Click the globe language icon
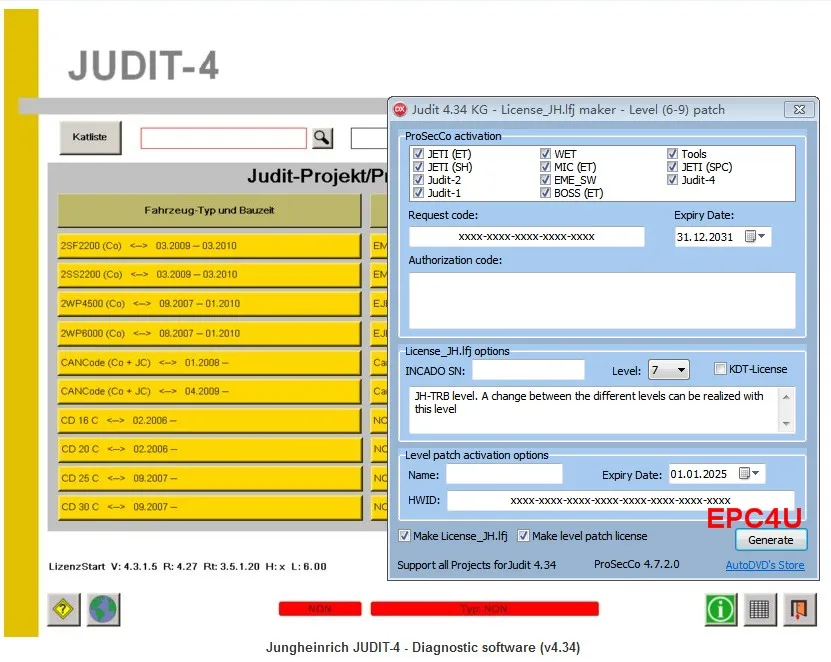 (x=103, y=610)
